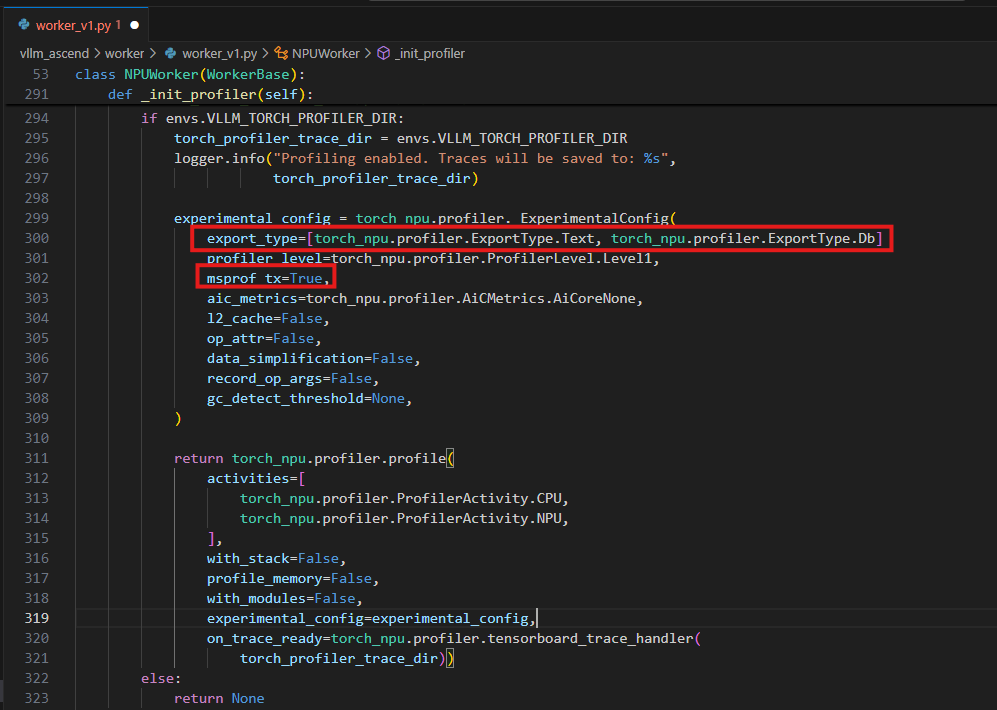Click line number 300 in the gutter
This screenshot has height=710, width=997.
[37, 238]
